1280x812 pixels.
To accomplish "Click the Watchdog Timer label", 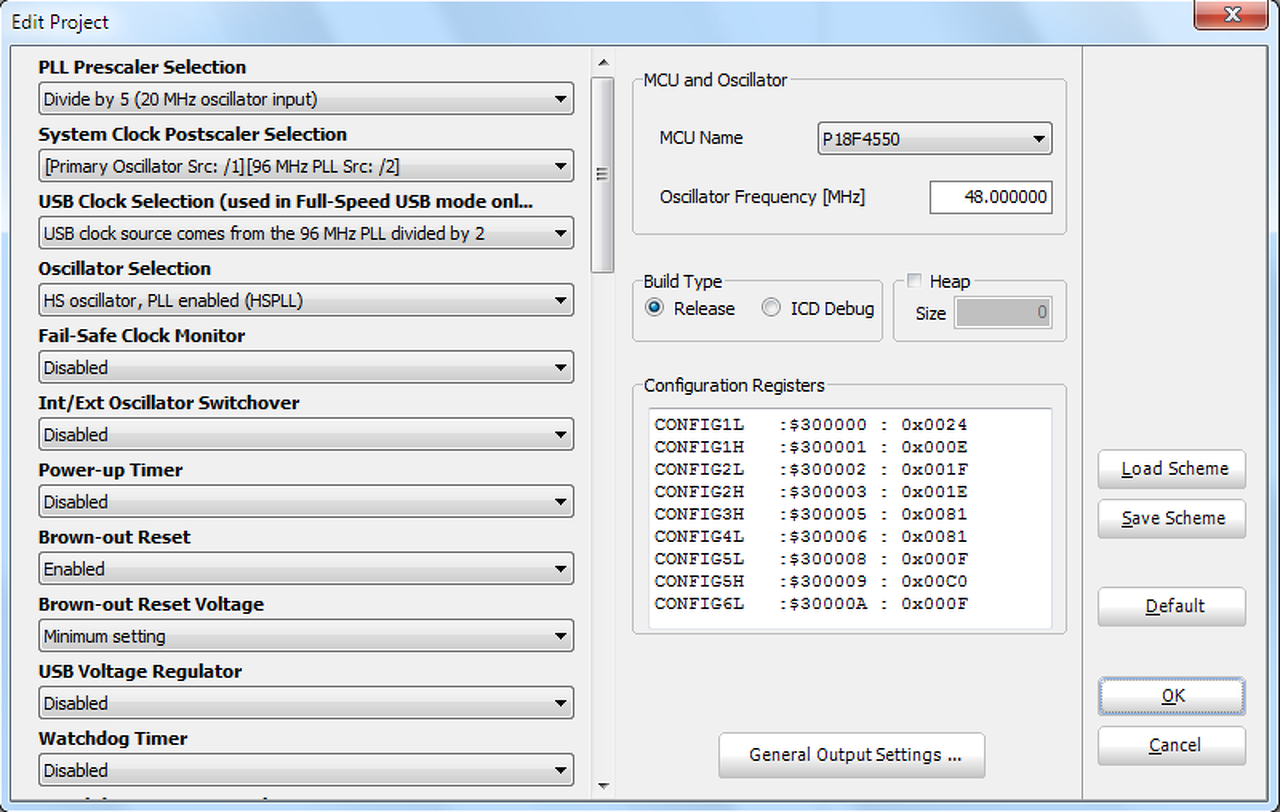I will [113, 739].
